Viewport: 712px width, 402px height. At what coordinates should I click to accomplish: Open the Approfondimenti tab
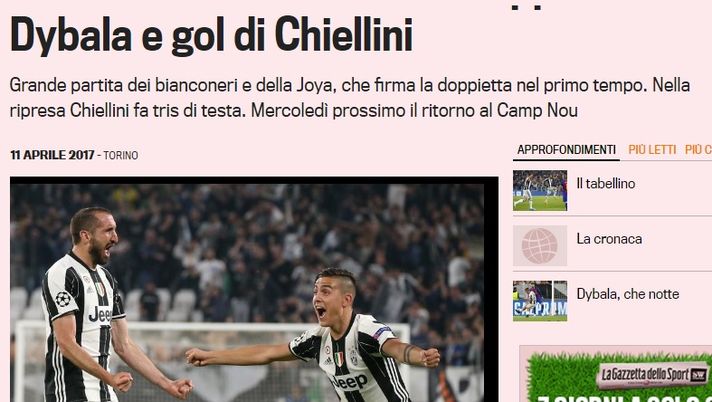pos(566,150)
